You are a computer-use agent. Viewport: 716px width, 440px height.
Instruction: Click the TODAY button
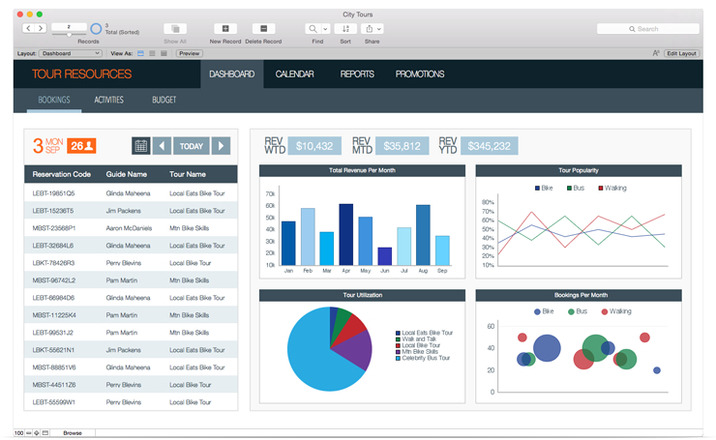191,146
